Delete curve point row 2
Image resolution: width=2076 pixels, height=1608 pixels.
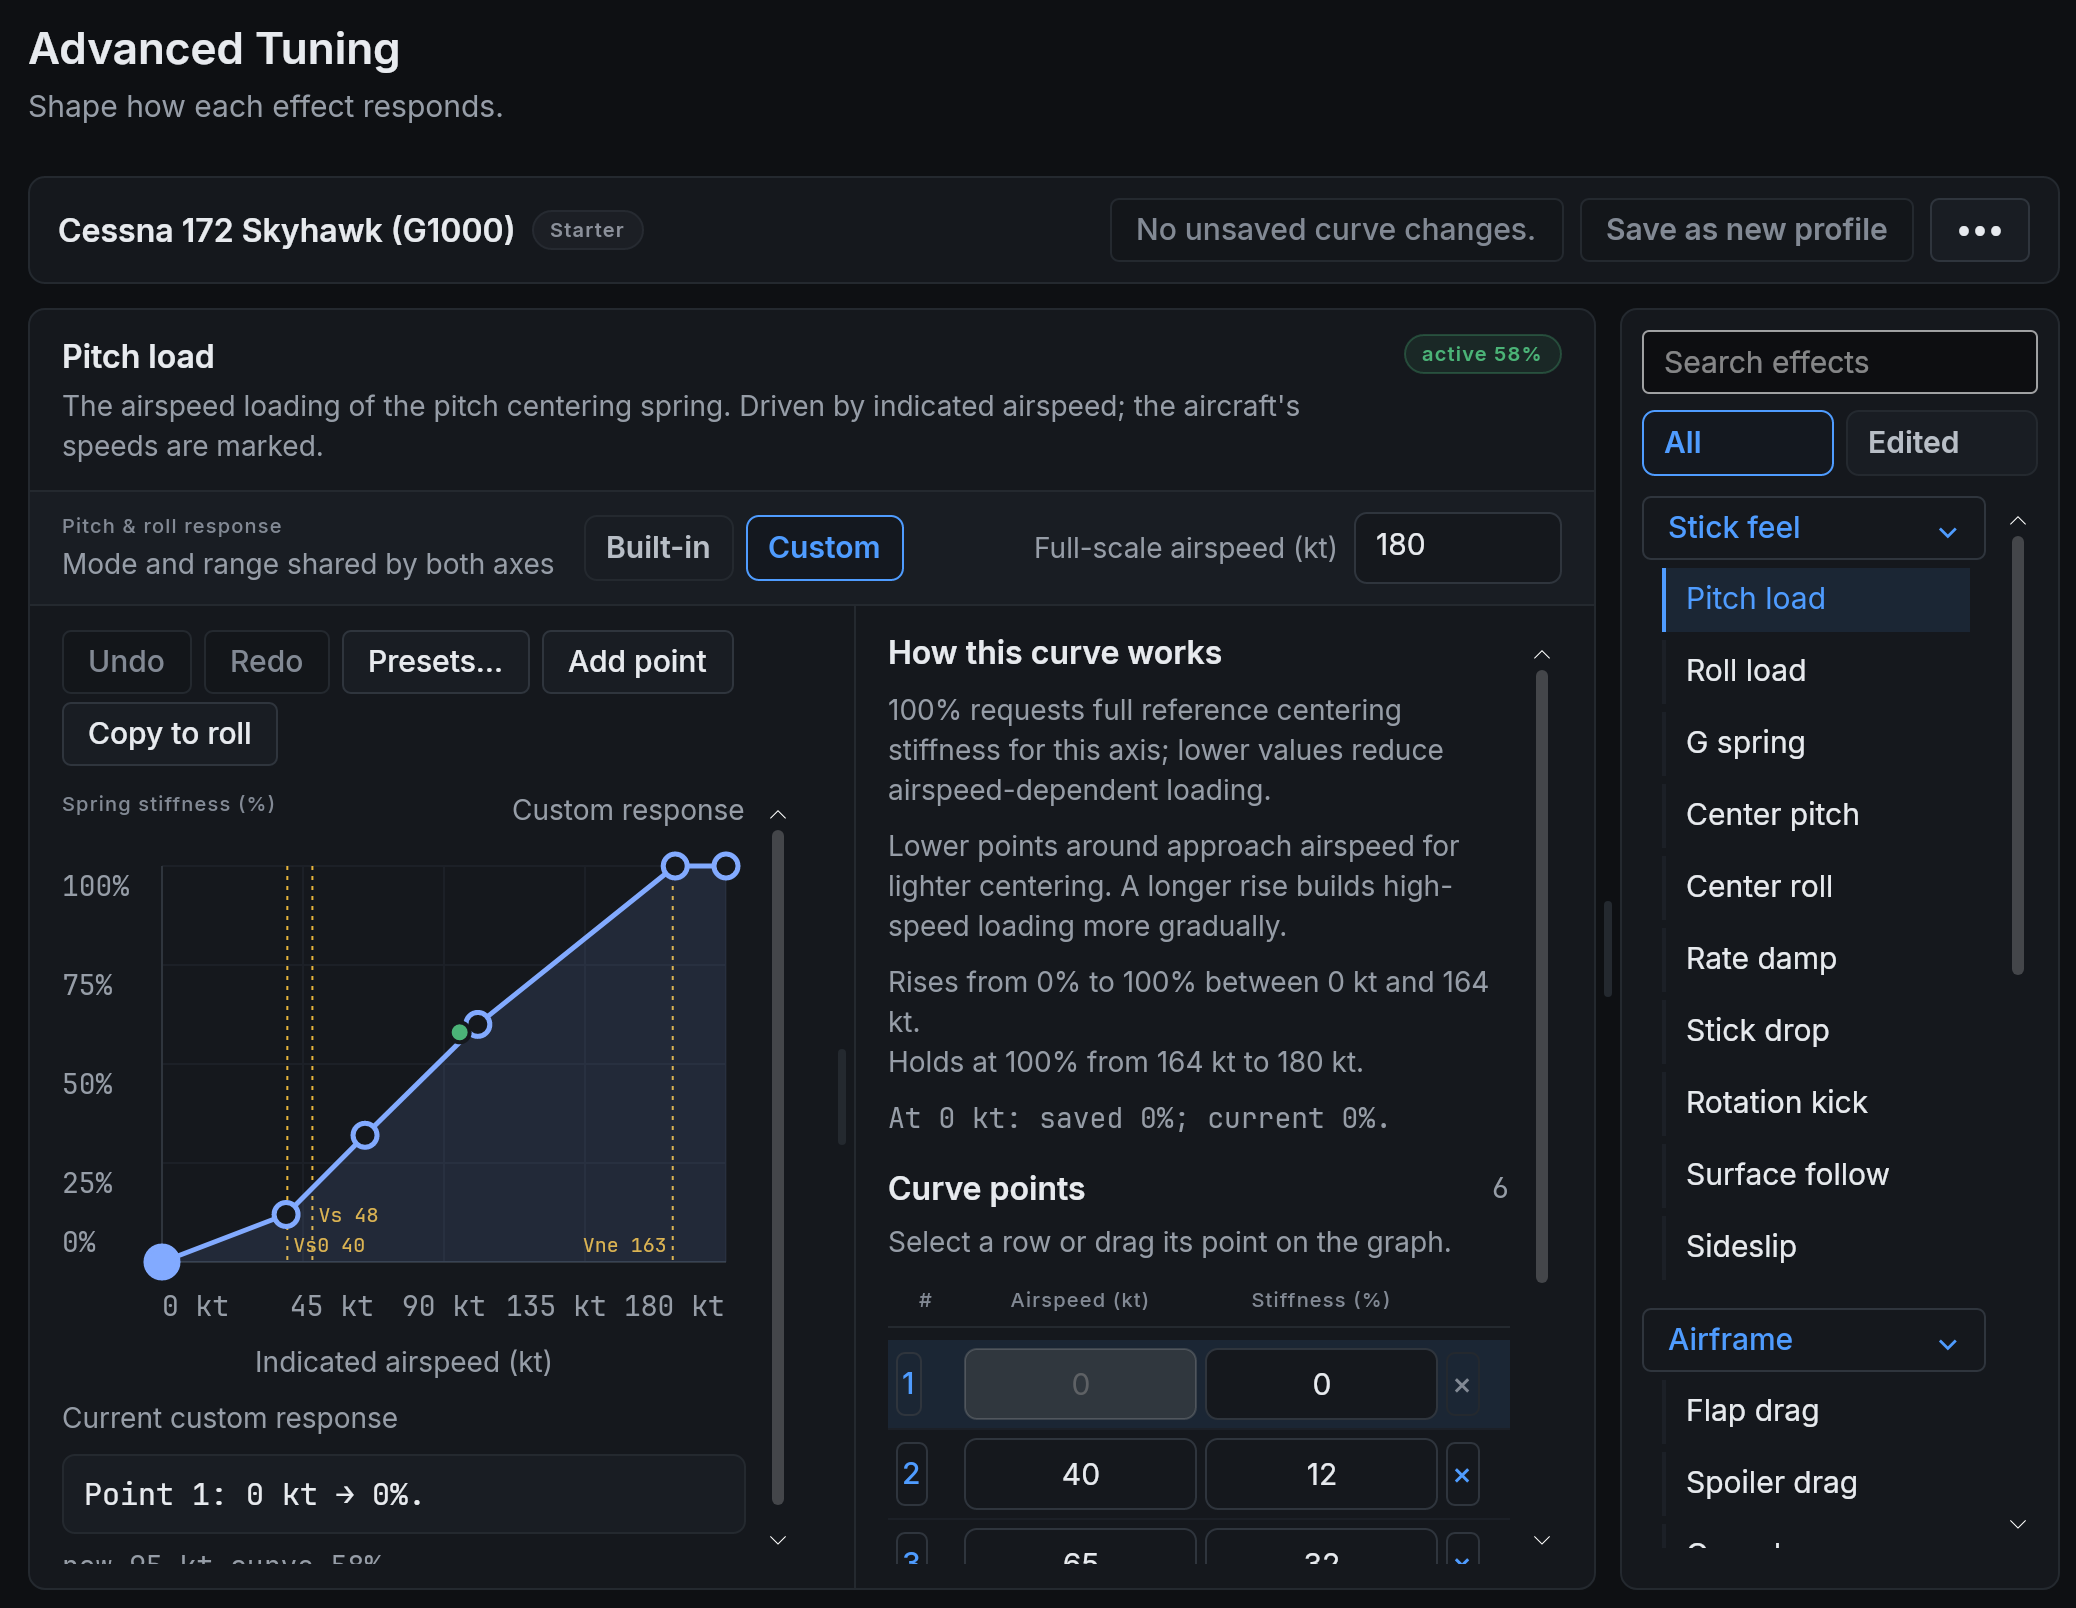[1462, 1475]
